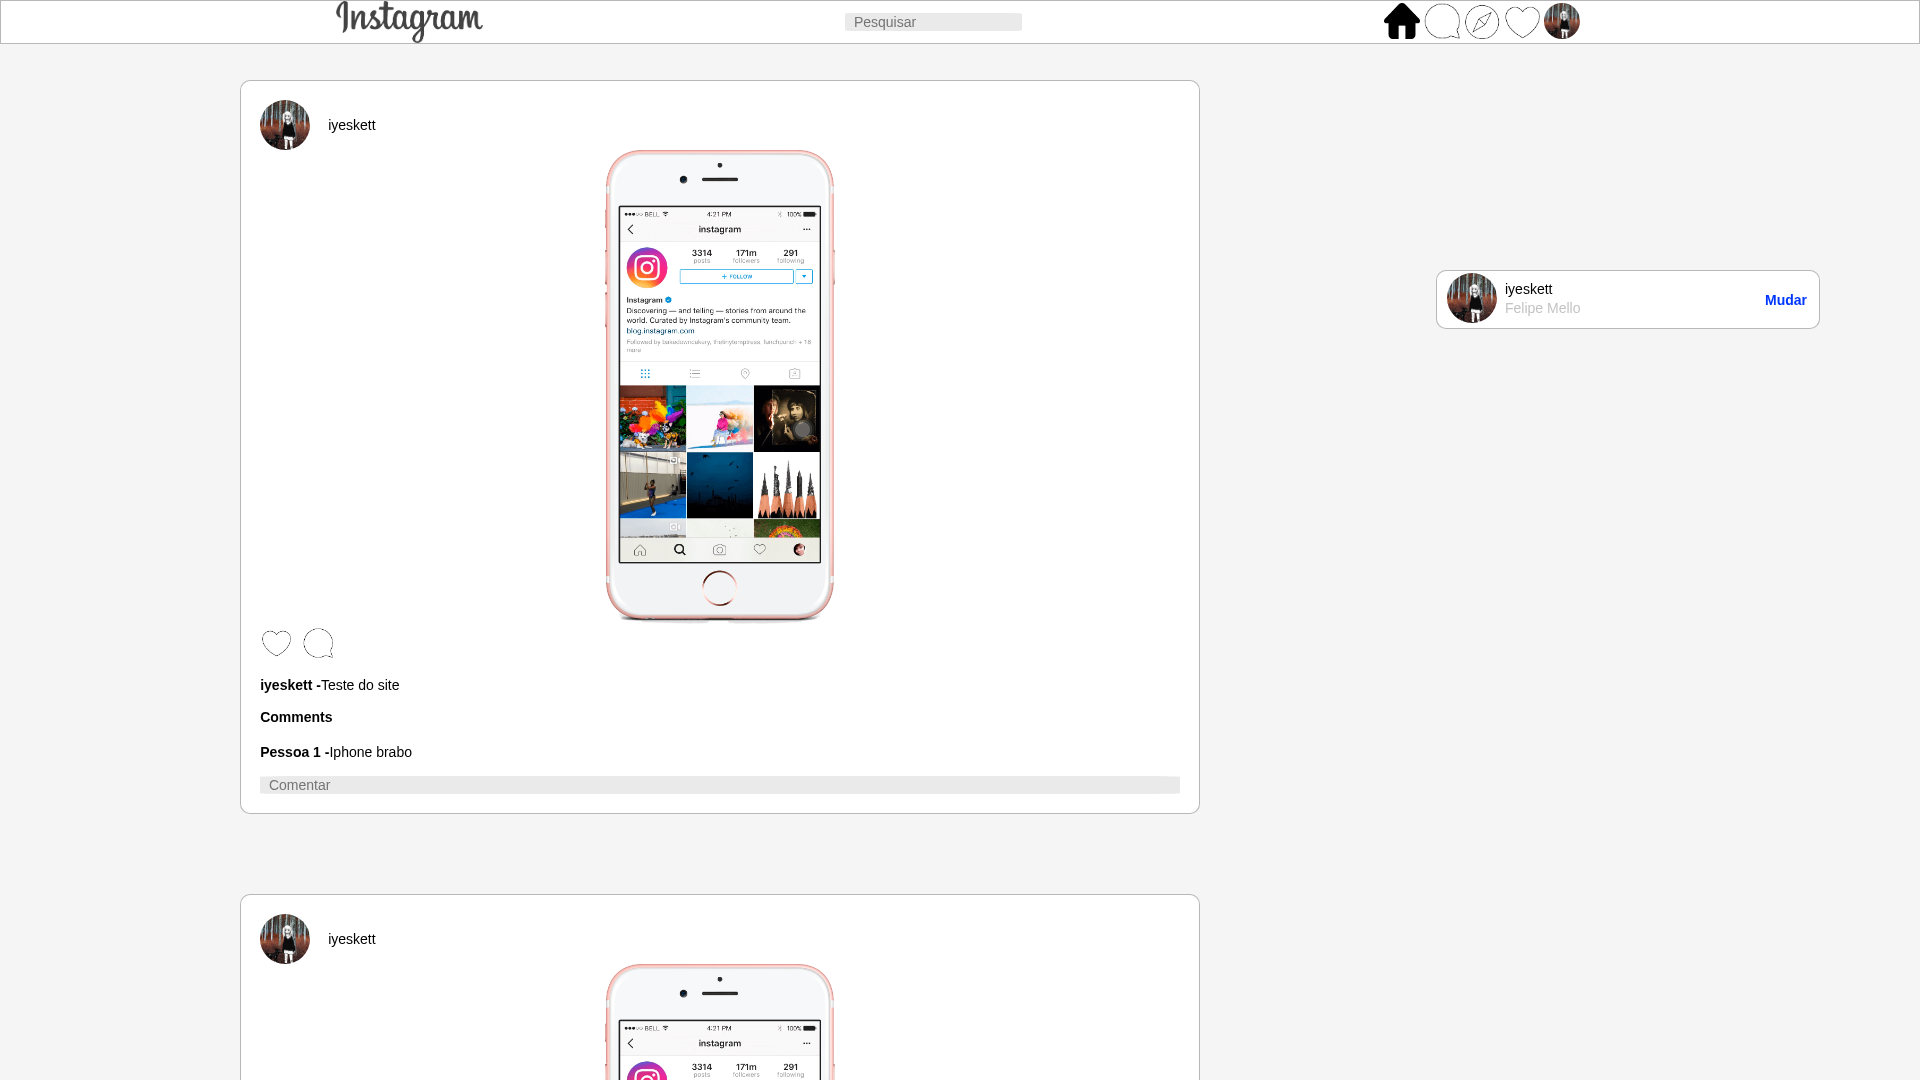Click 'Felipe Mello' name in sidebar
This screenshot has width=1920, height=1080.
(1543, 308)
